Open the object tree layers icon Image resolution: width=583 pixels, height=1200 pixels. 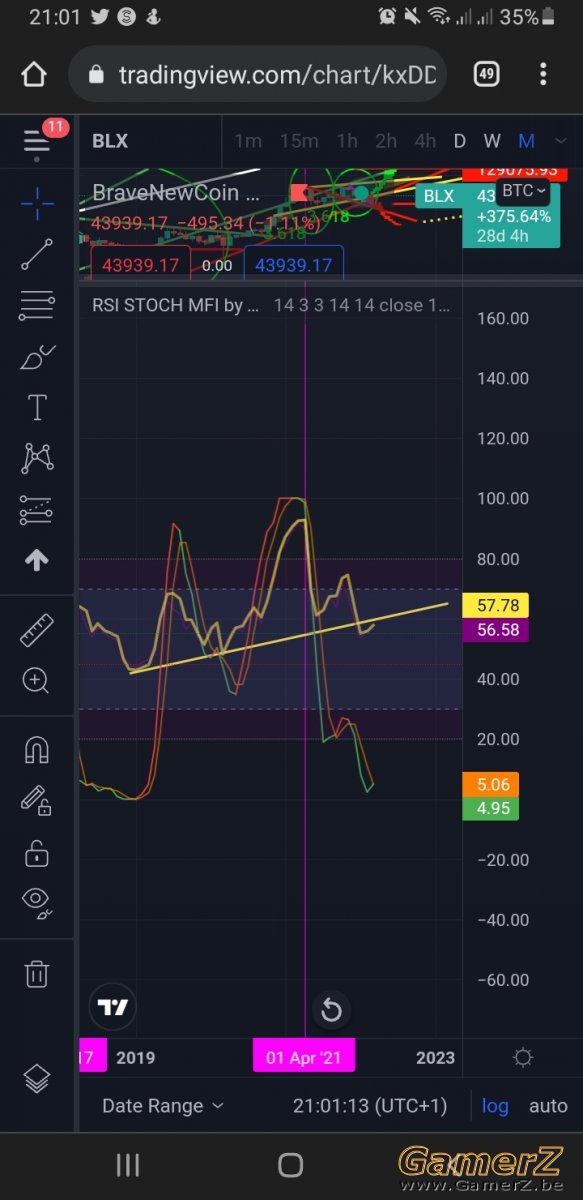tap(37, 1079)
